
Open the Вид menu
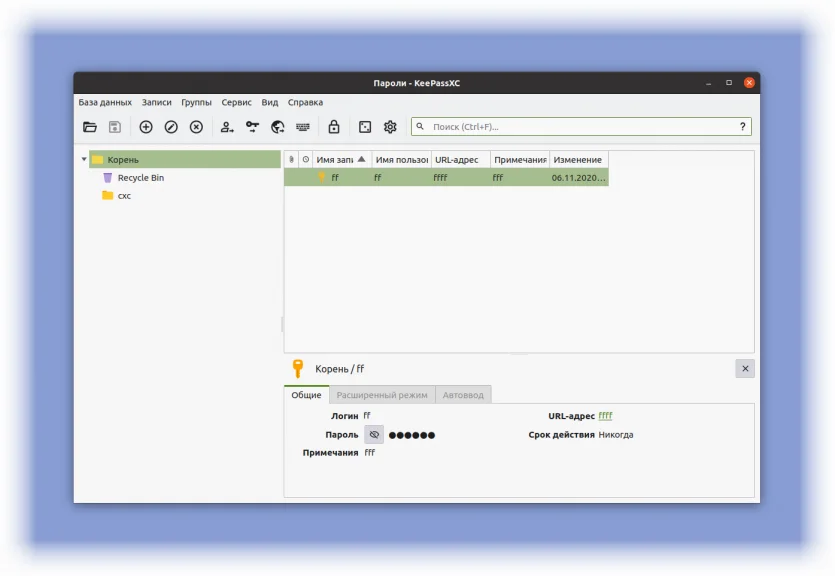[269, 102]
